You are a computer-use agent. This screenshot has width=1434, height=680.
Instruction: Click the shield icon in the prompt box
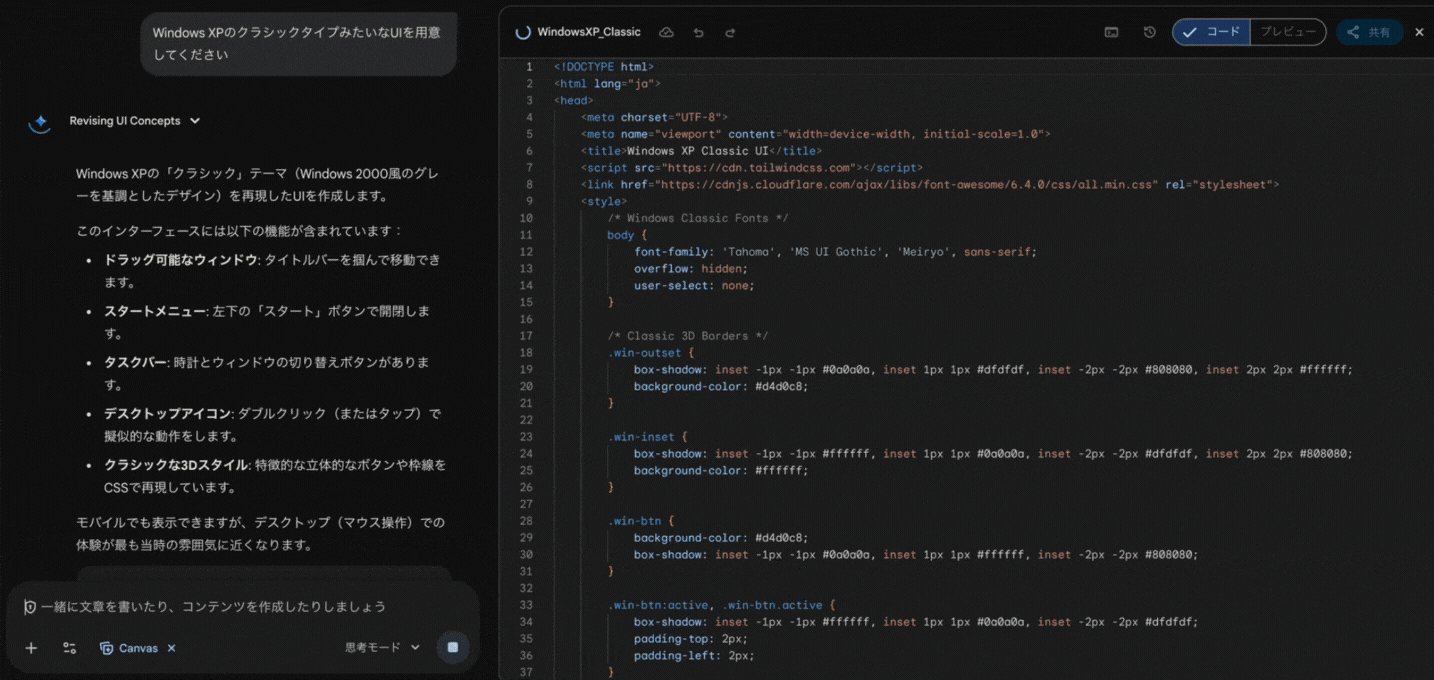[30, 607]
